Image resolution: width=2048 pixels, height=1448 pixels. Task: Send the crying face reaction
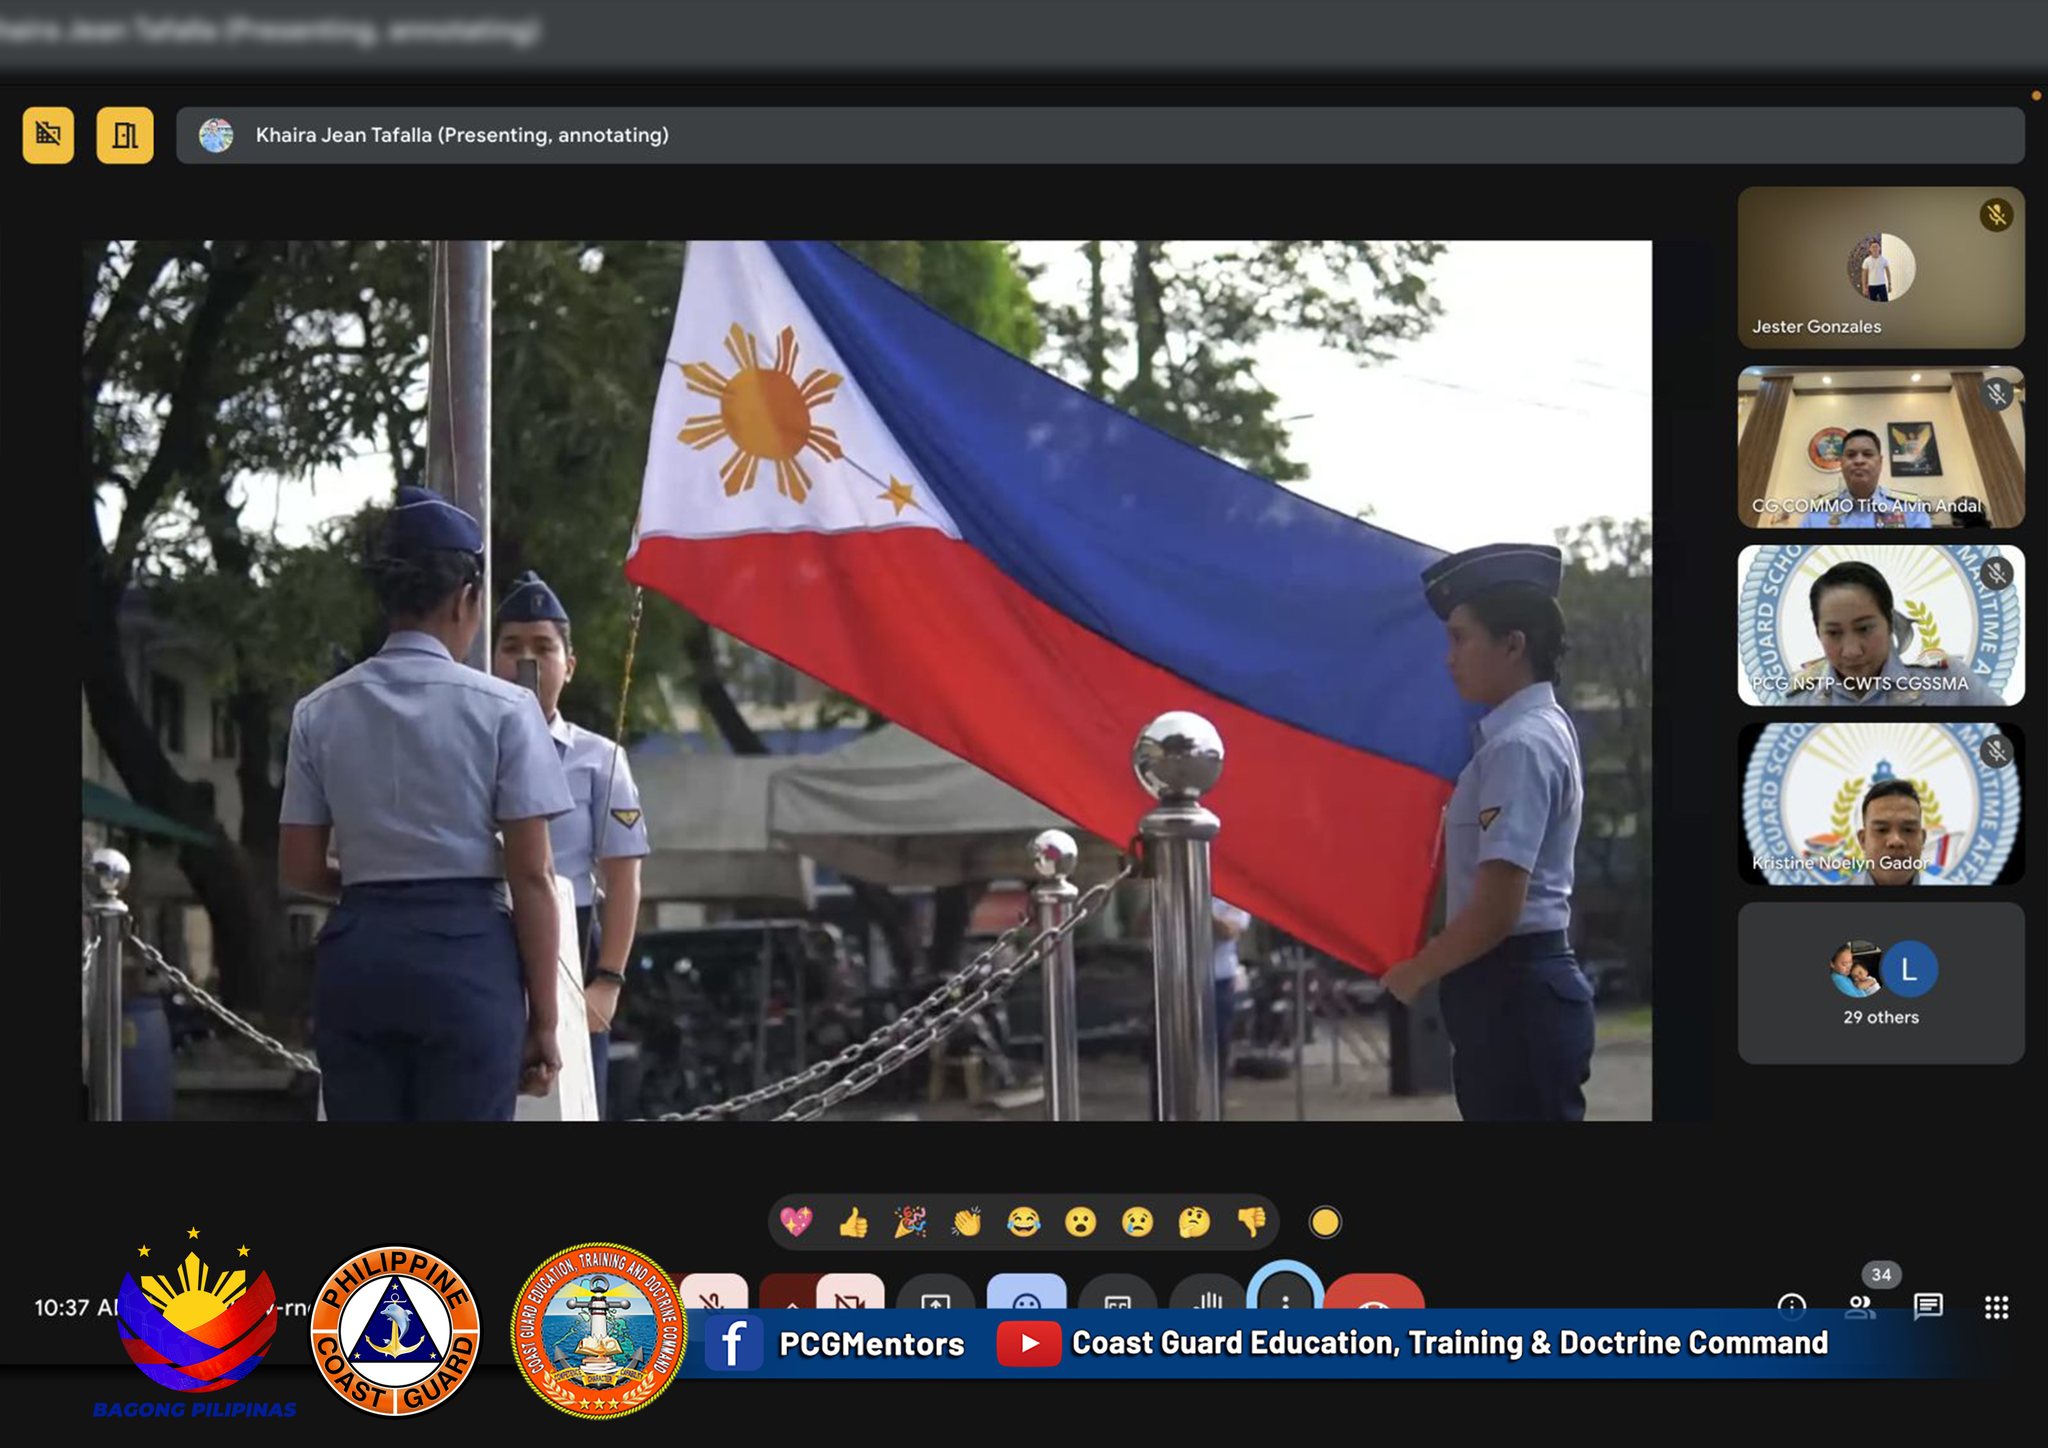pos(1138,1222)
